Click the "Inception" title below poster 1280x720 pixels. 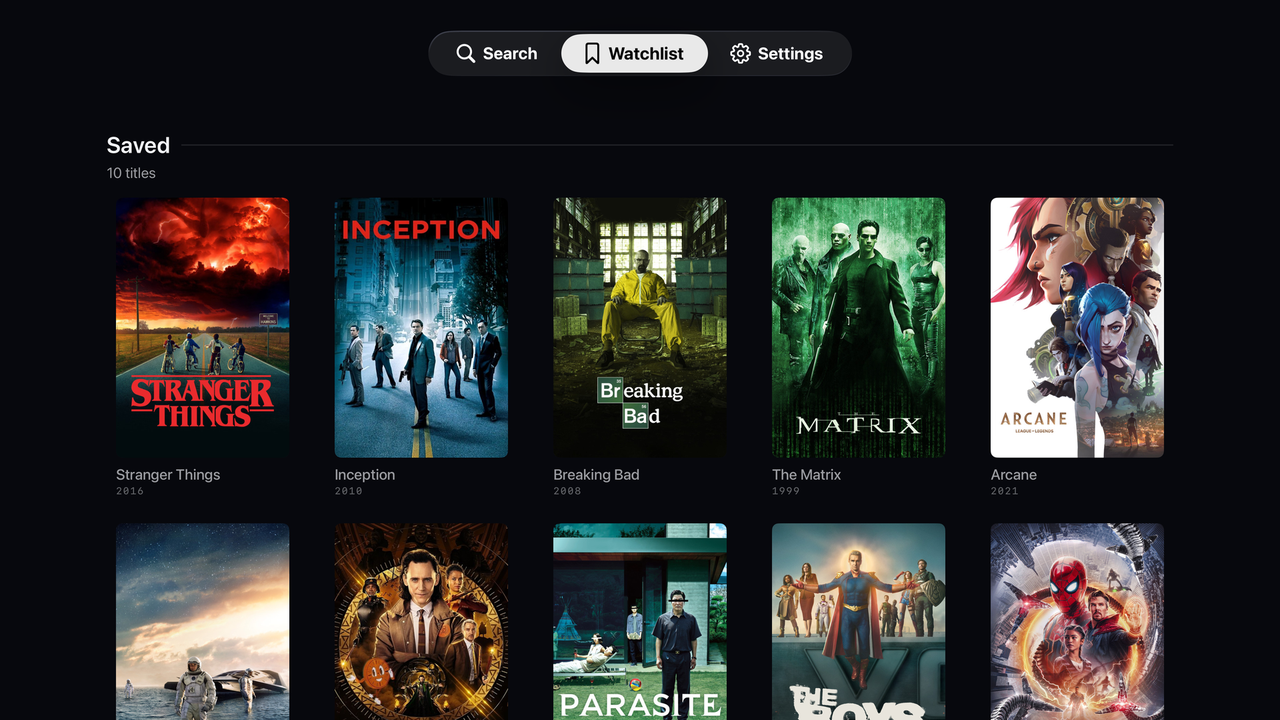pos(365,475)
